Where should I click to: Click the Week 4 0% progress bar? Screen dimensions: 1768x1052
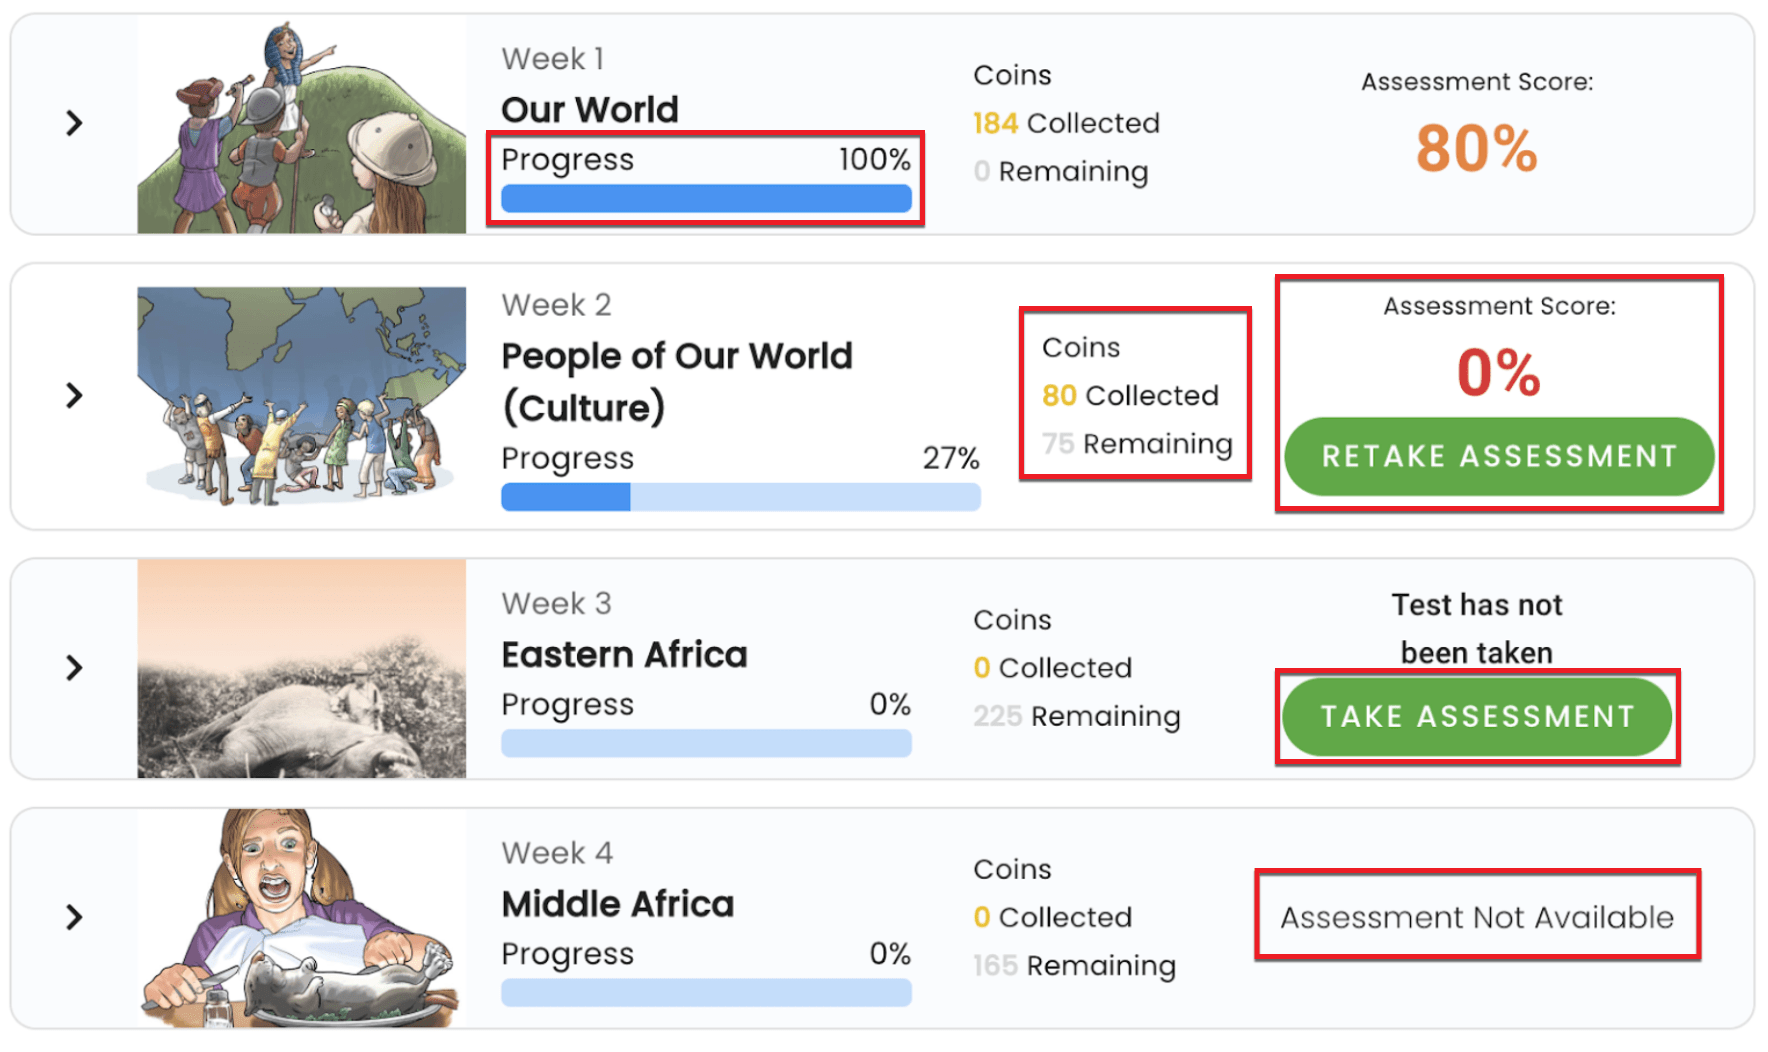706,992
